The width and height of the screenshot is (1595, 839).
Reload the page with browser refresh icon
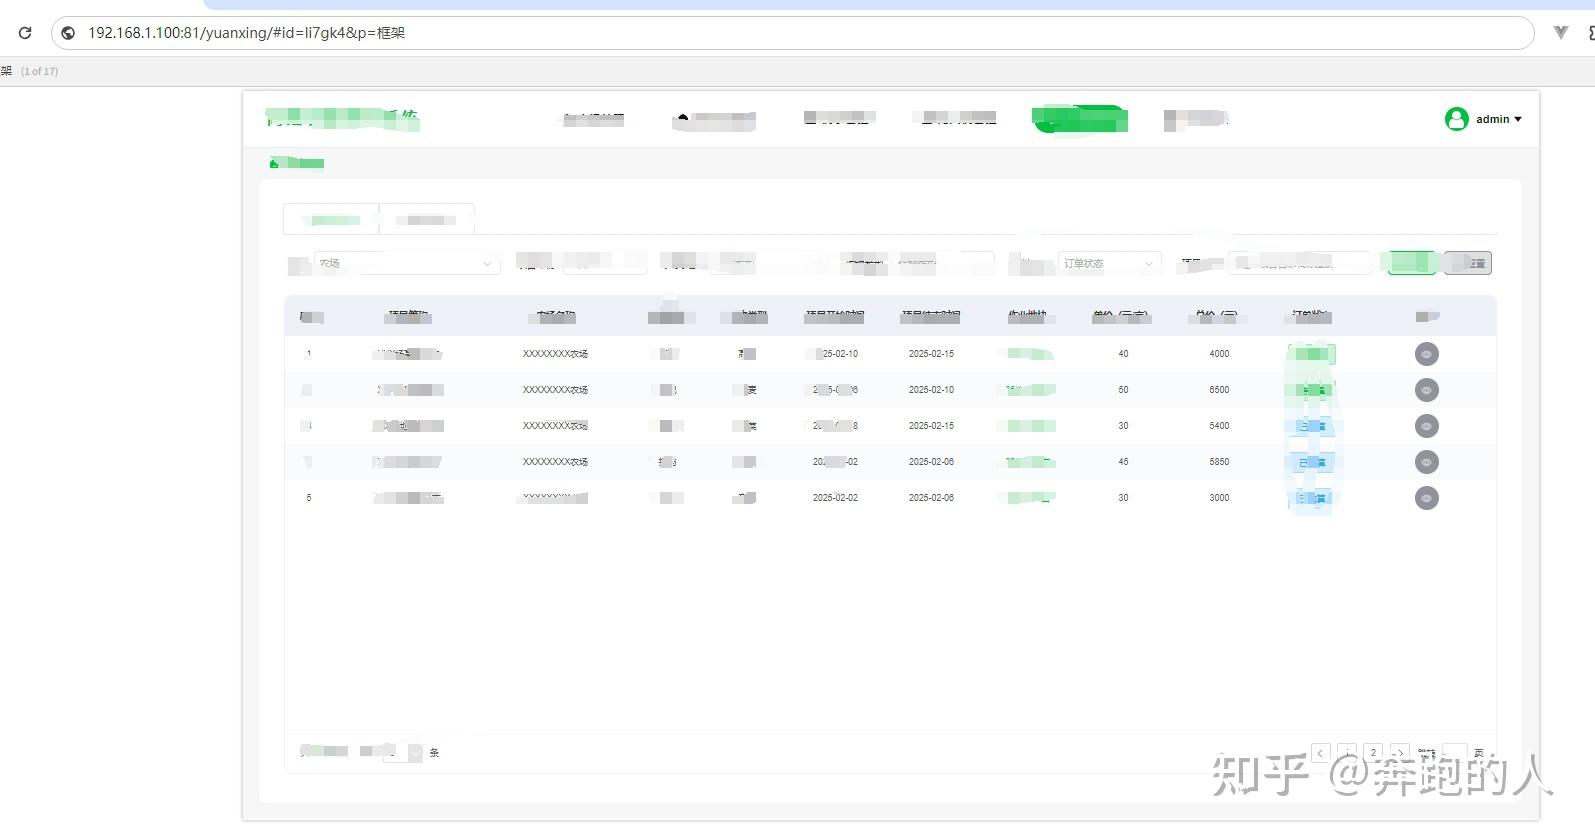tap(25, 33)
